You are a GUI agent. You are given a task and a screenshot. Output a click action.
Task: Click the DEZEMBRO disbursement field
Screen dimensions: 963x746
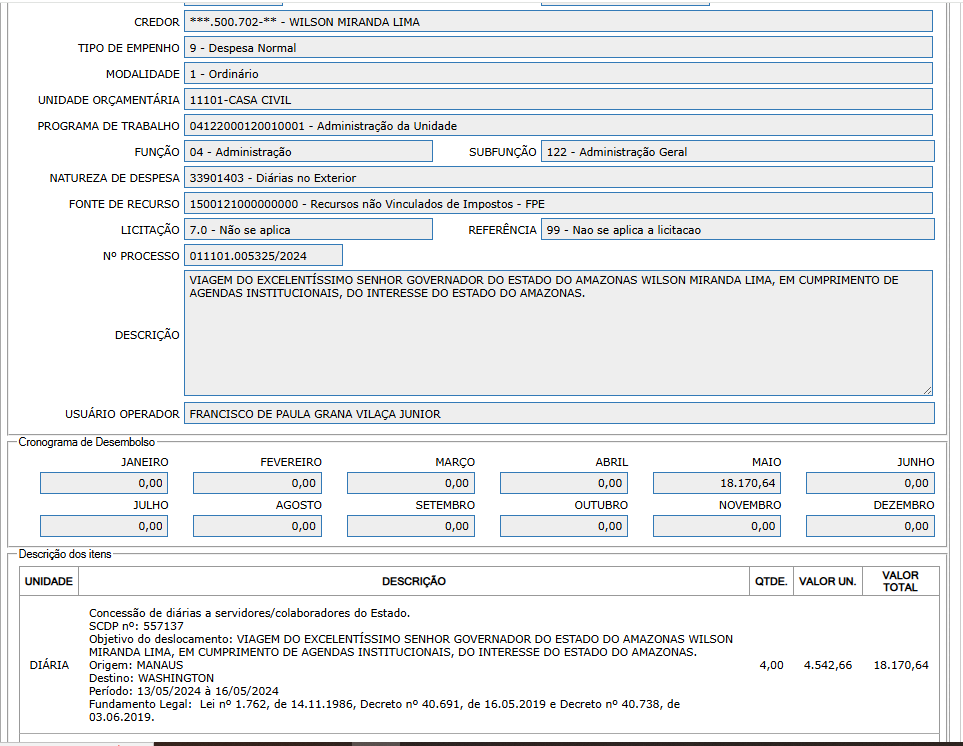[870, 526]
